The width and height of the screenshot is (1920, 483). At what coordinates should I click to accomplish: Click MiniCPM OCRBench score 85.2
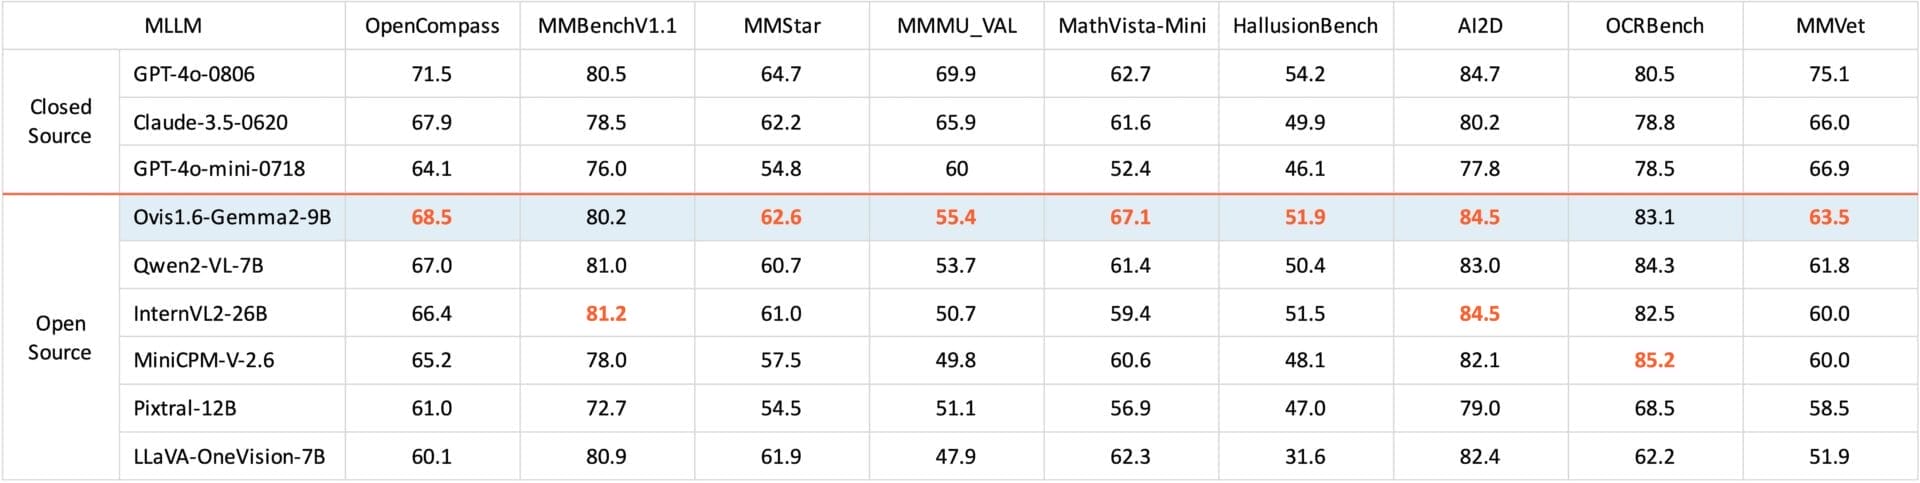tap(1654, 360)
